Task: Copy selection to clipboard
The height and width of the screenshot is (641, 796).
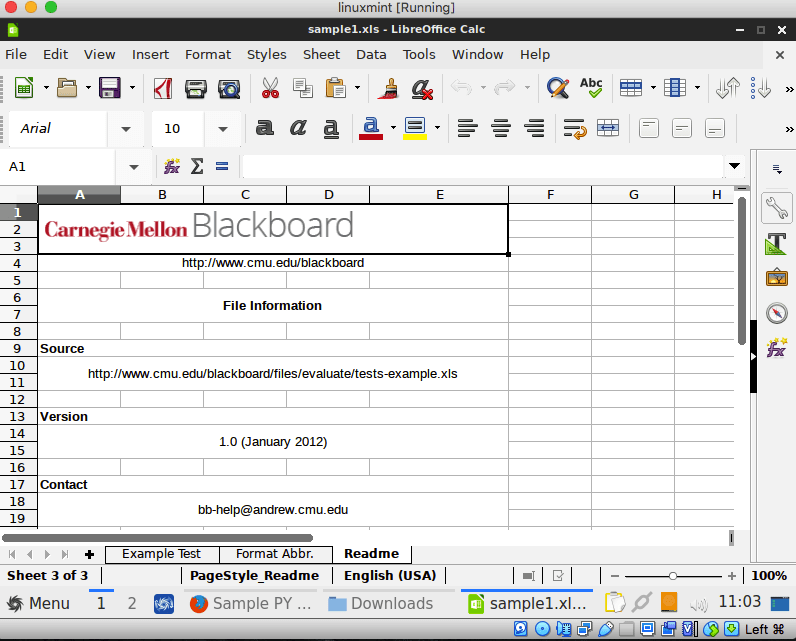Action: pos(303,88)
